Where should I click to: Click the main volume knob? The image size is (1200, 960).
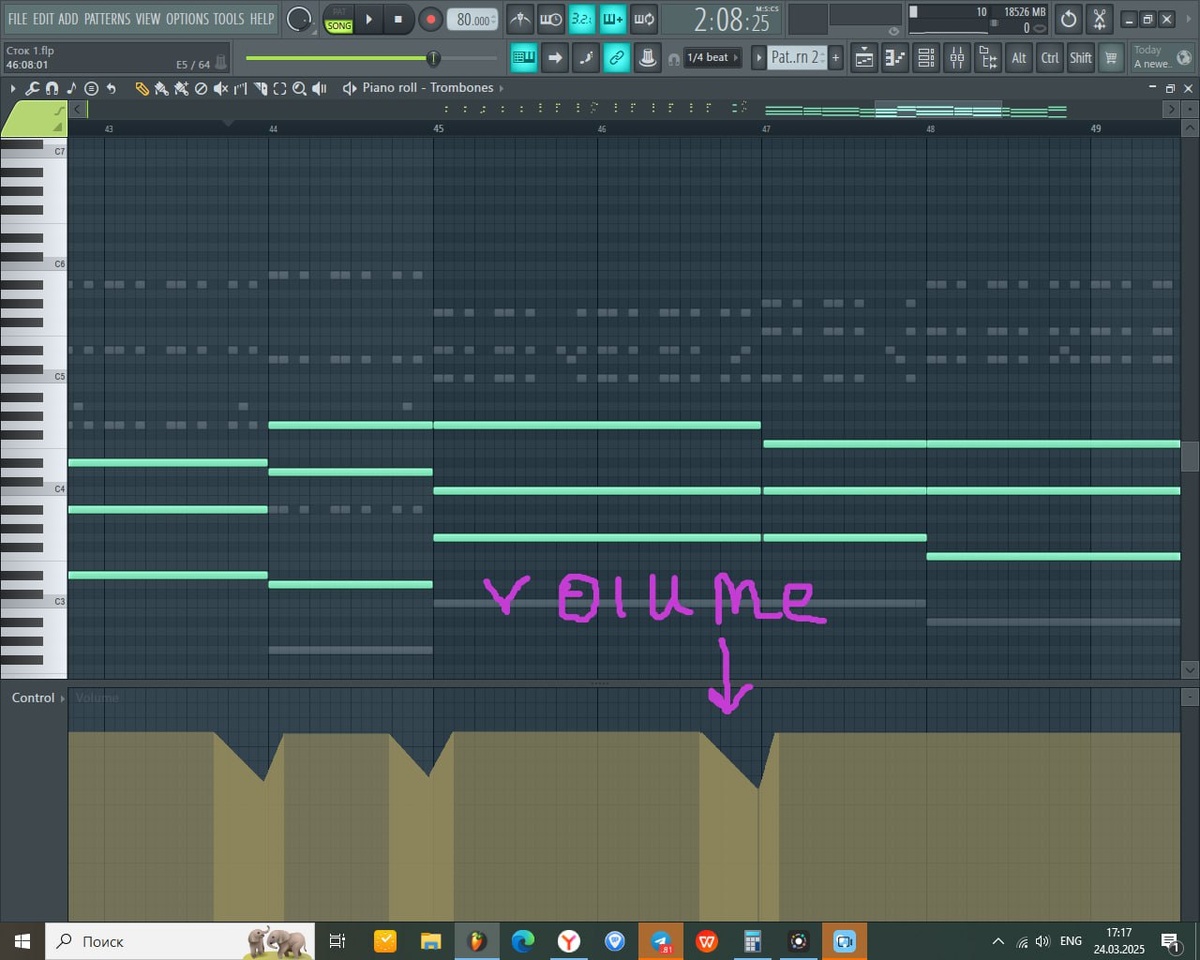[298, 19]
